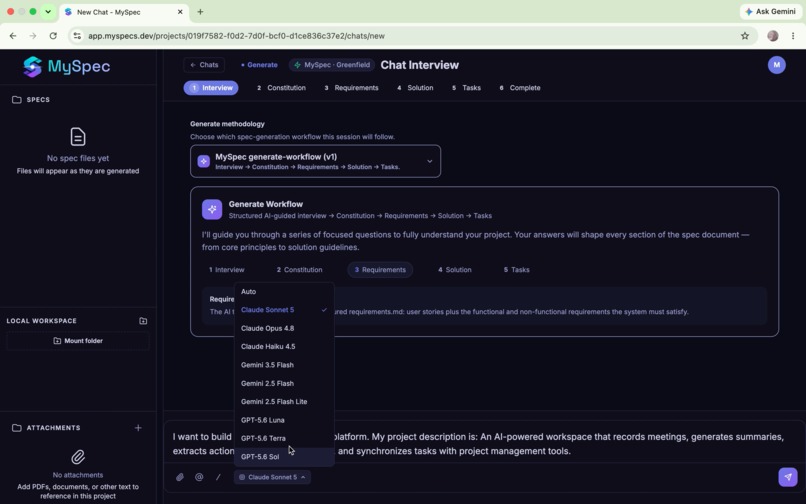Click the Attachments folder icon
The height and width of the screenshot is (504, 806).
[x=16, y=428]
